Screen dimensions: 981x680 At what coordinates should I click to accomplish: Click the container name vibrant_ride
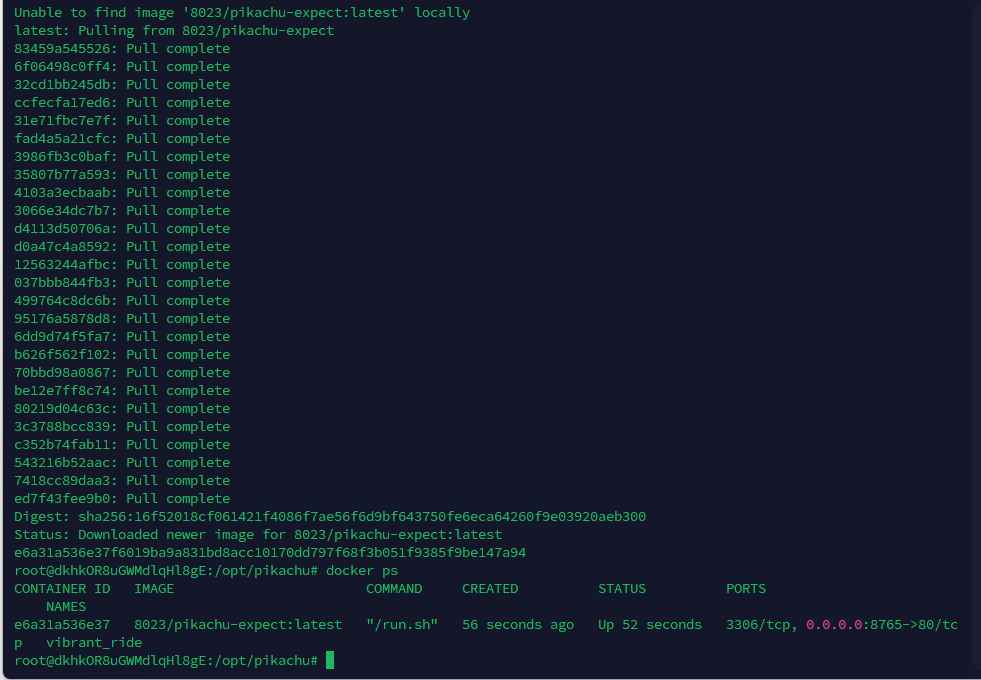pyautogui.click(x=94, y=643)
